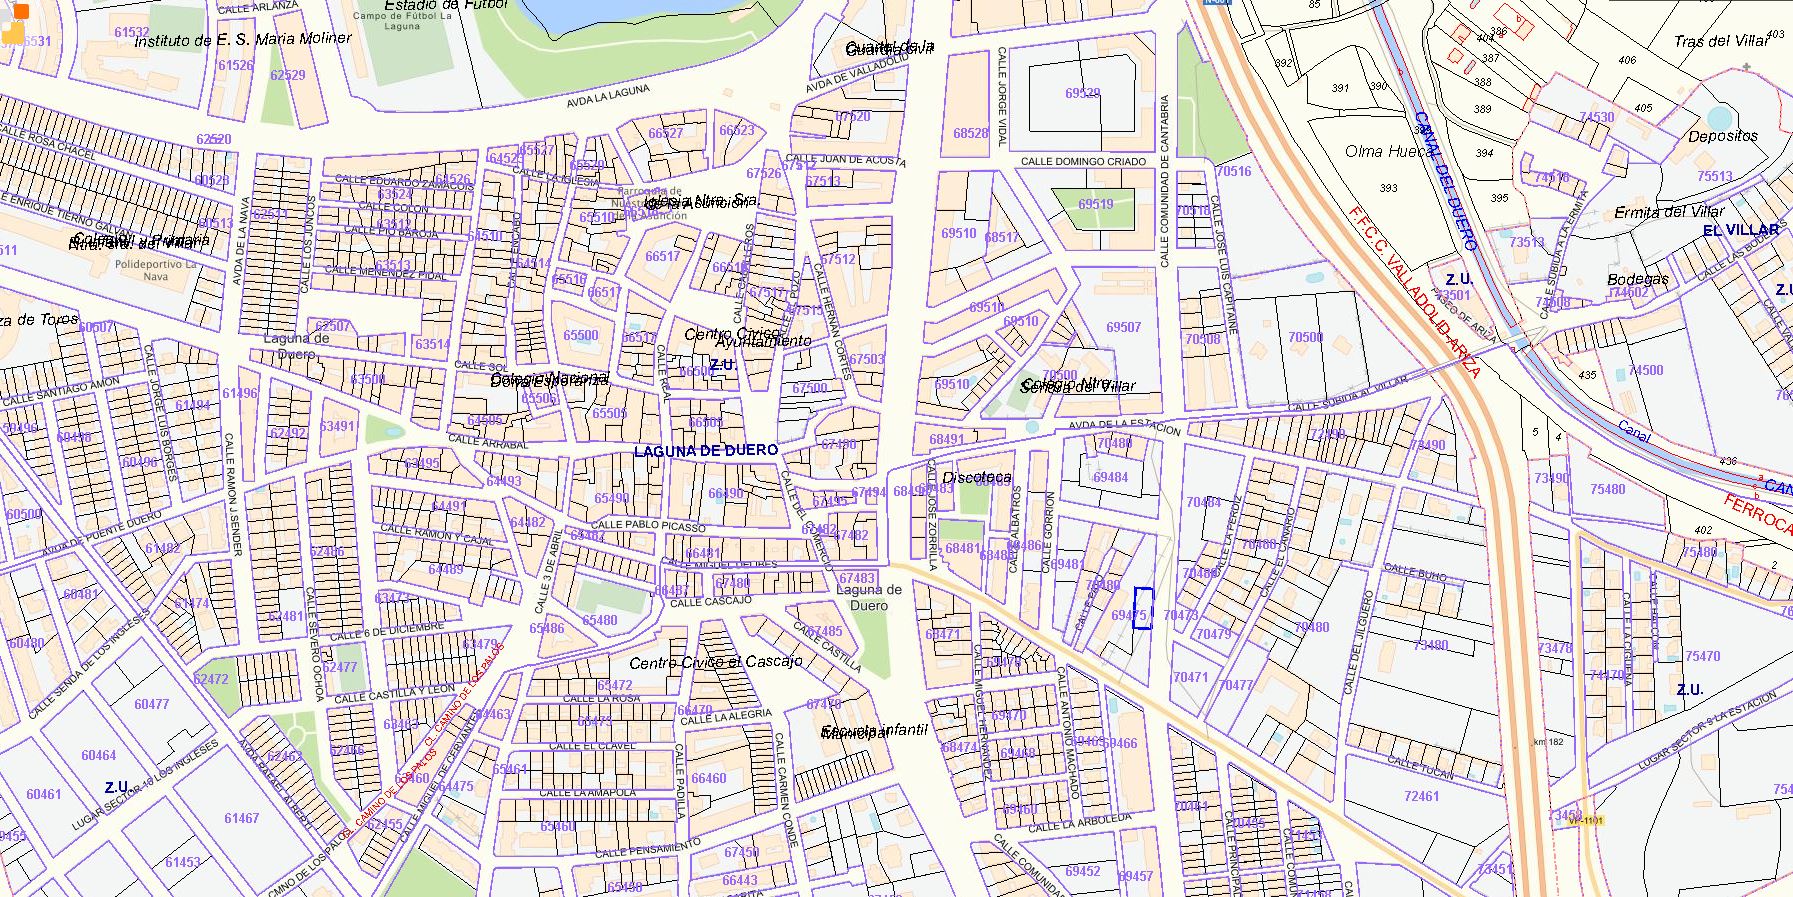The width and height of the screenshot is (1793, 897).
Task: Click the CANAL DEL DUERO label
Action: tap(1445, 180)
